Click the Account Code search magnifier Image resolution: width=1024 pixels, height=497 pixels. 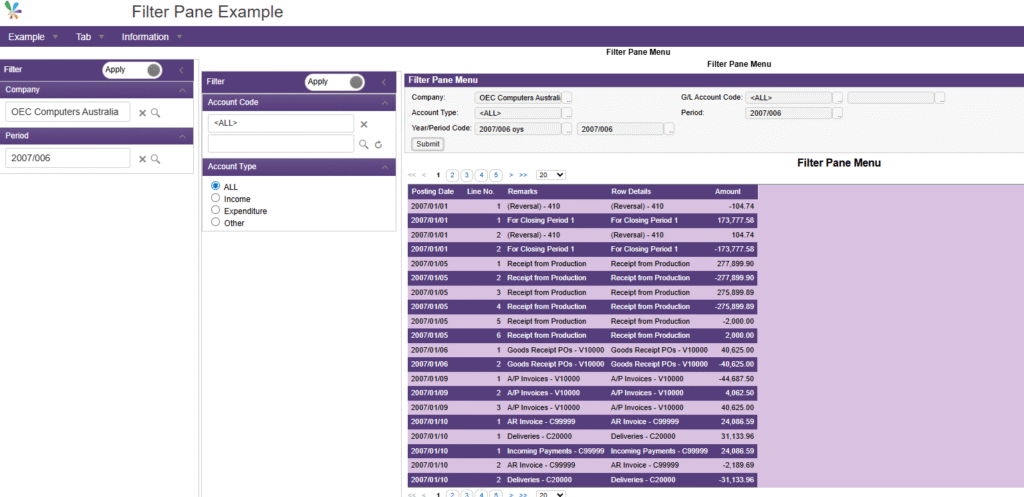[364, 144]
